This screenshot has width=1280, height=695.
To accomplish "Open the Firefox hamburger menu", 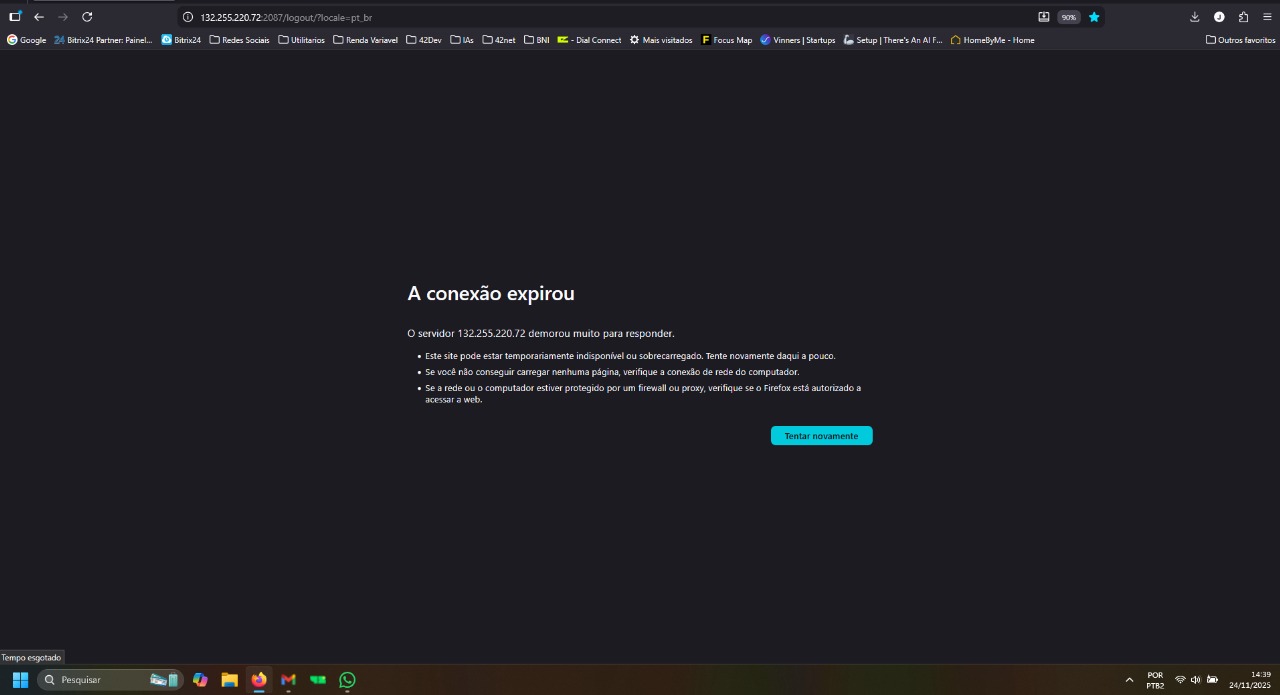I will click(x=1267, y=17).
